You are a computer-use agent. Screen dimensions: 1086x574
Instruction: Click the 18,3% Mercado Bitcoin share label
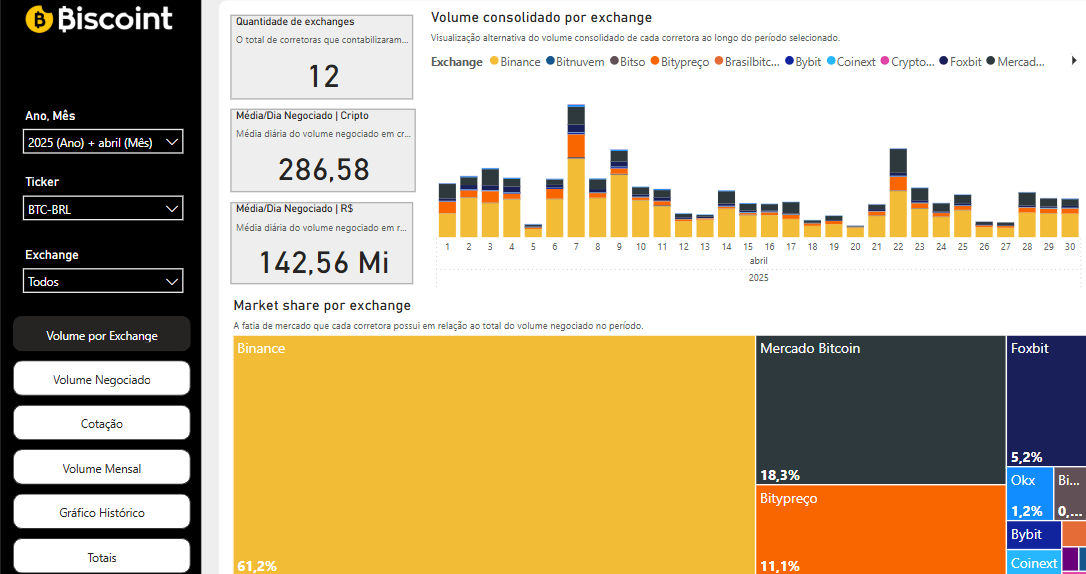tap(780, 475)
